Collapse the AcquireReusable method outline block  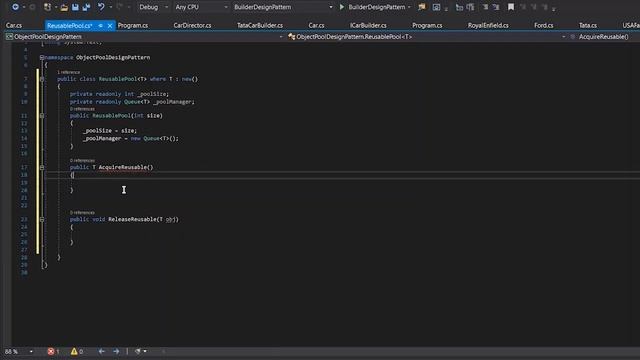42,167
